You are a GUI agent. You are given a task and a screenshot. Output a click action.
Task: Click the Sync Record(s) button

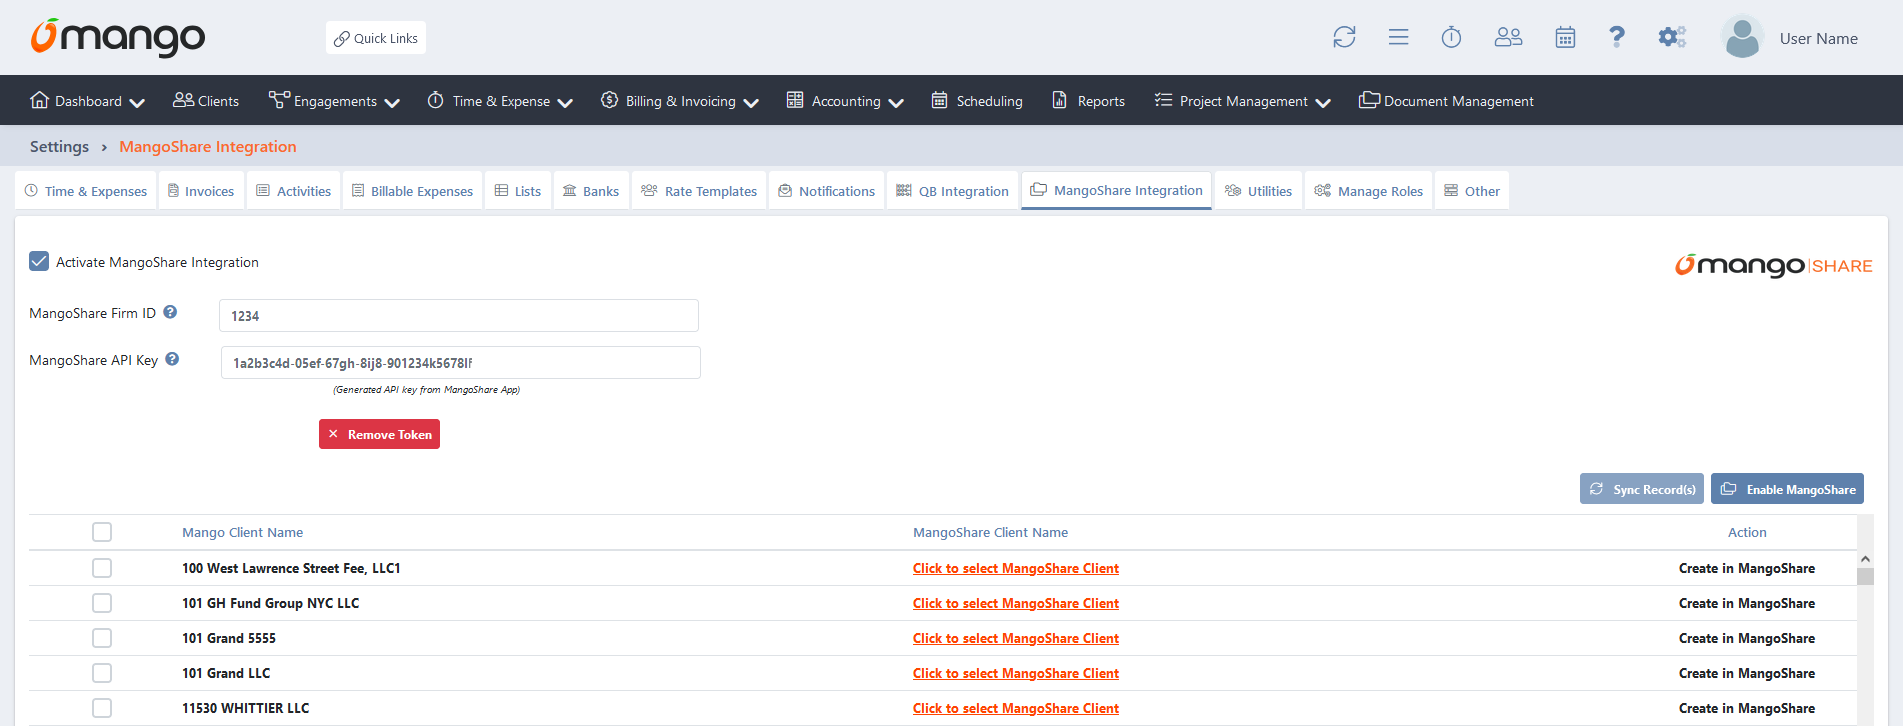click(x=1641, y=489)
